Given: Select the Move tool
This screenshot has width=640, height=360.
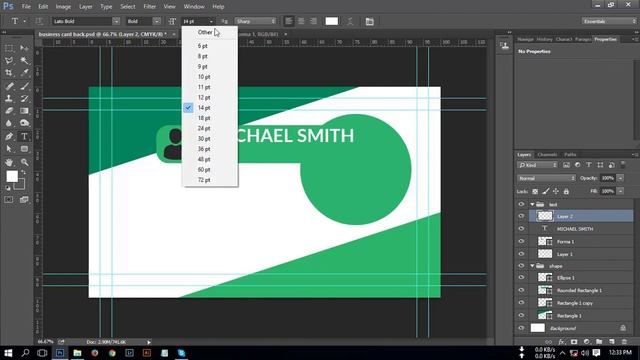Looking at the screenshot, I should point(24,49).
